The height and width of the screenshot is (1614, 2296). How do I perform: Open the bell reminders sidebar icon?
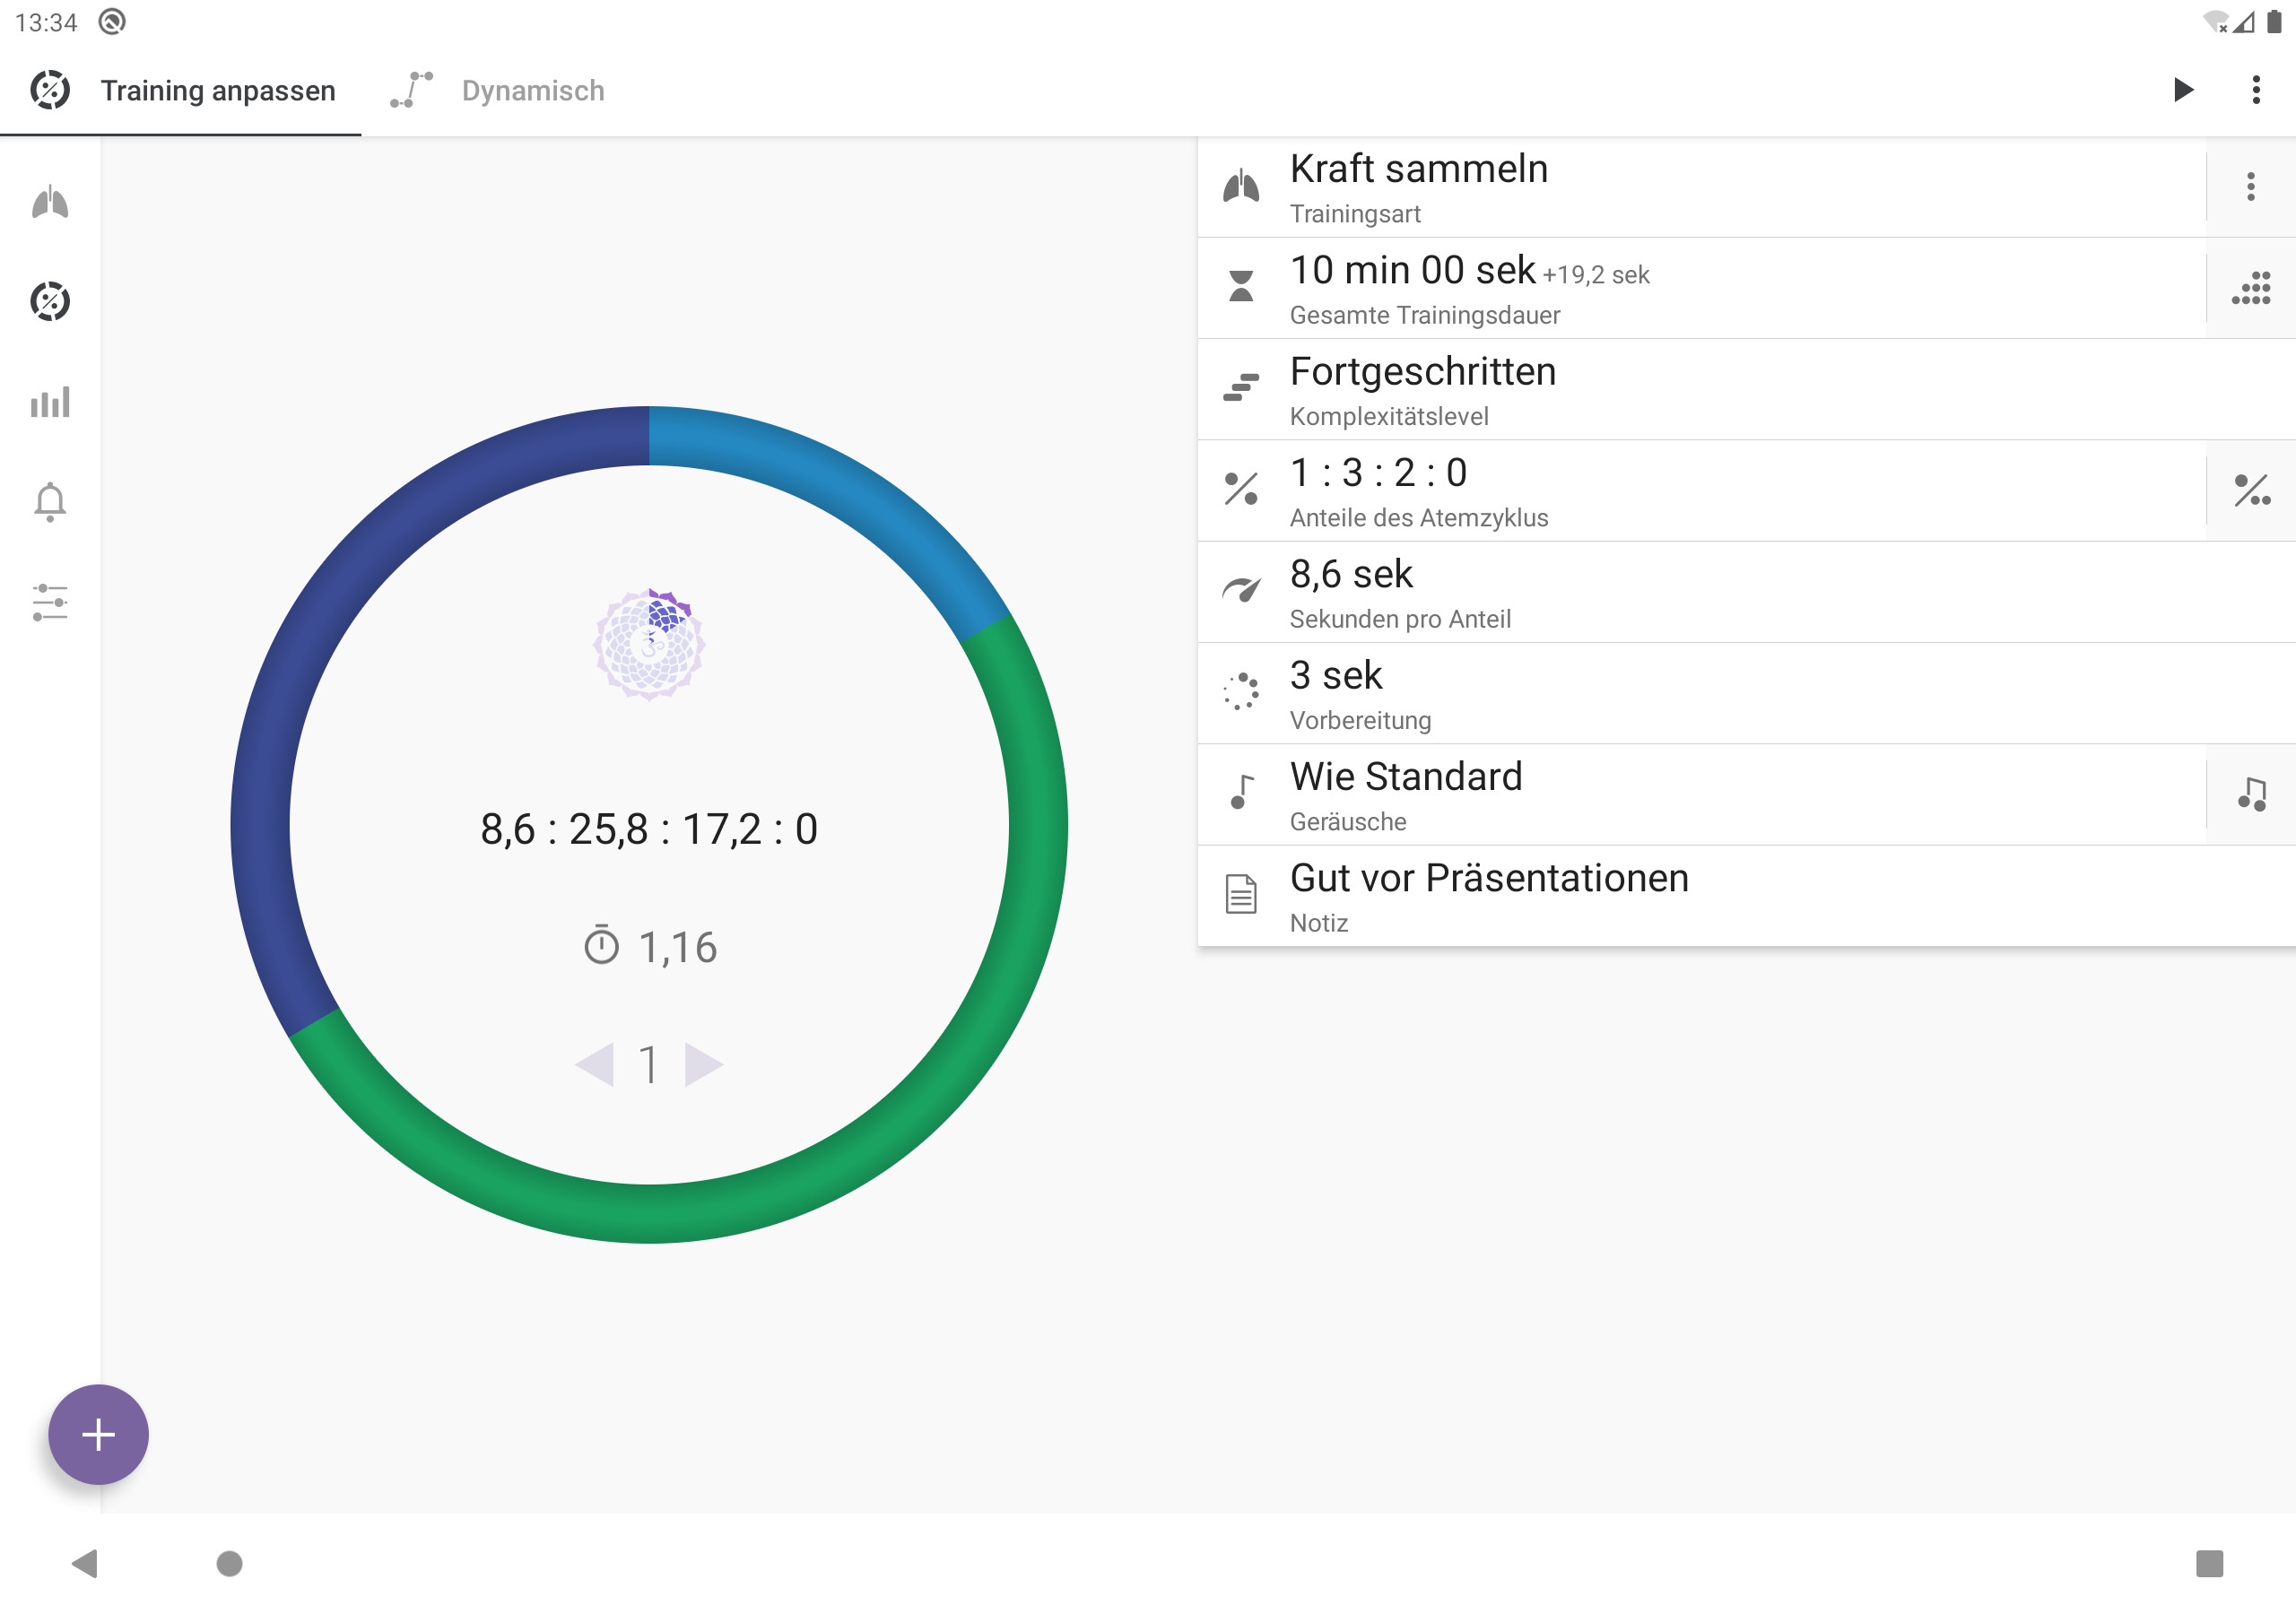50,502
